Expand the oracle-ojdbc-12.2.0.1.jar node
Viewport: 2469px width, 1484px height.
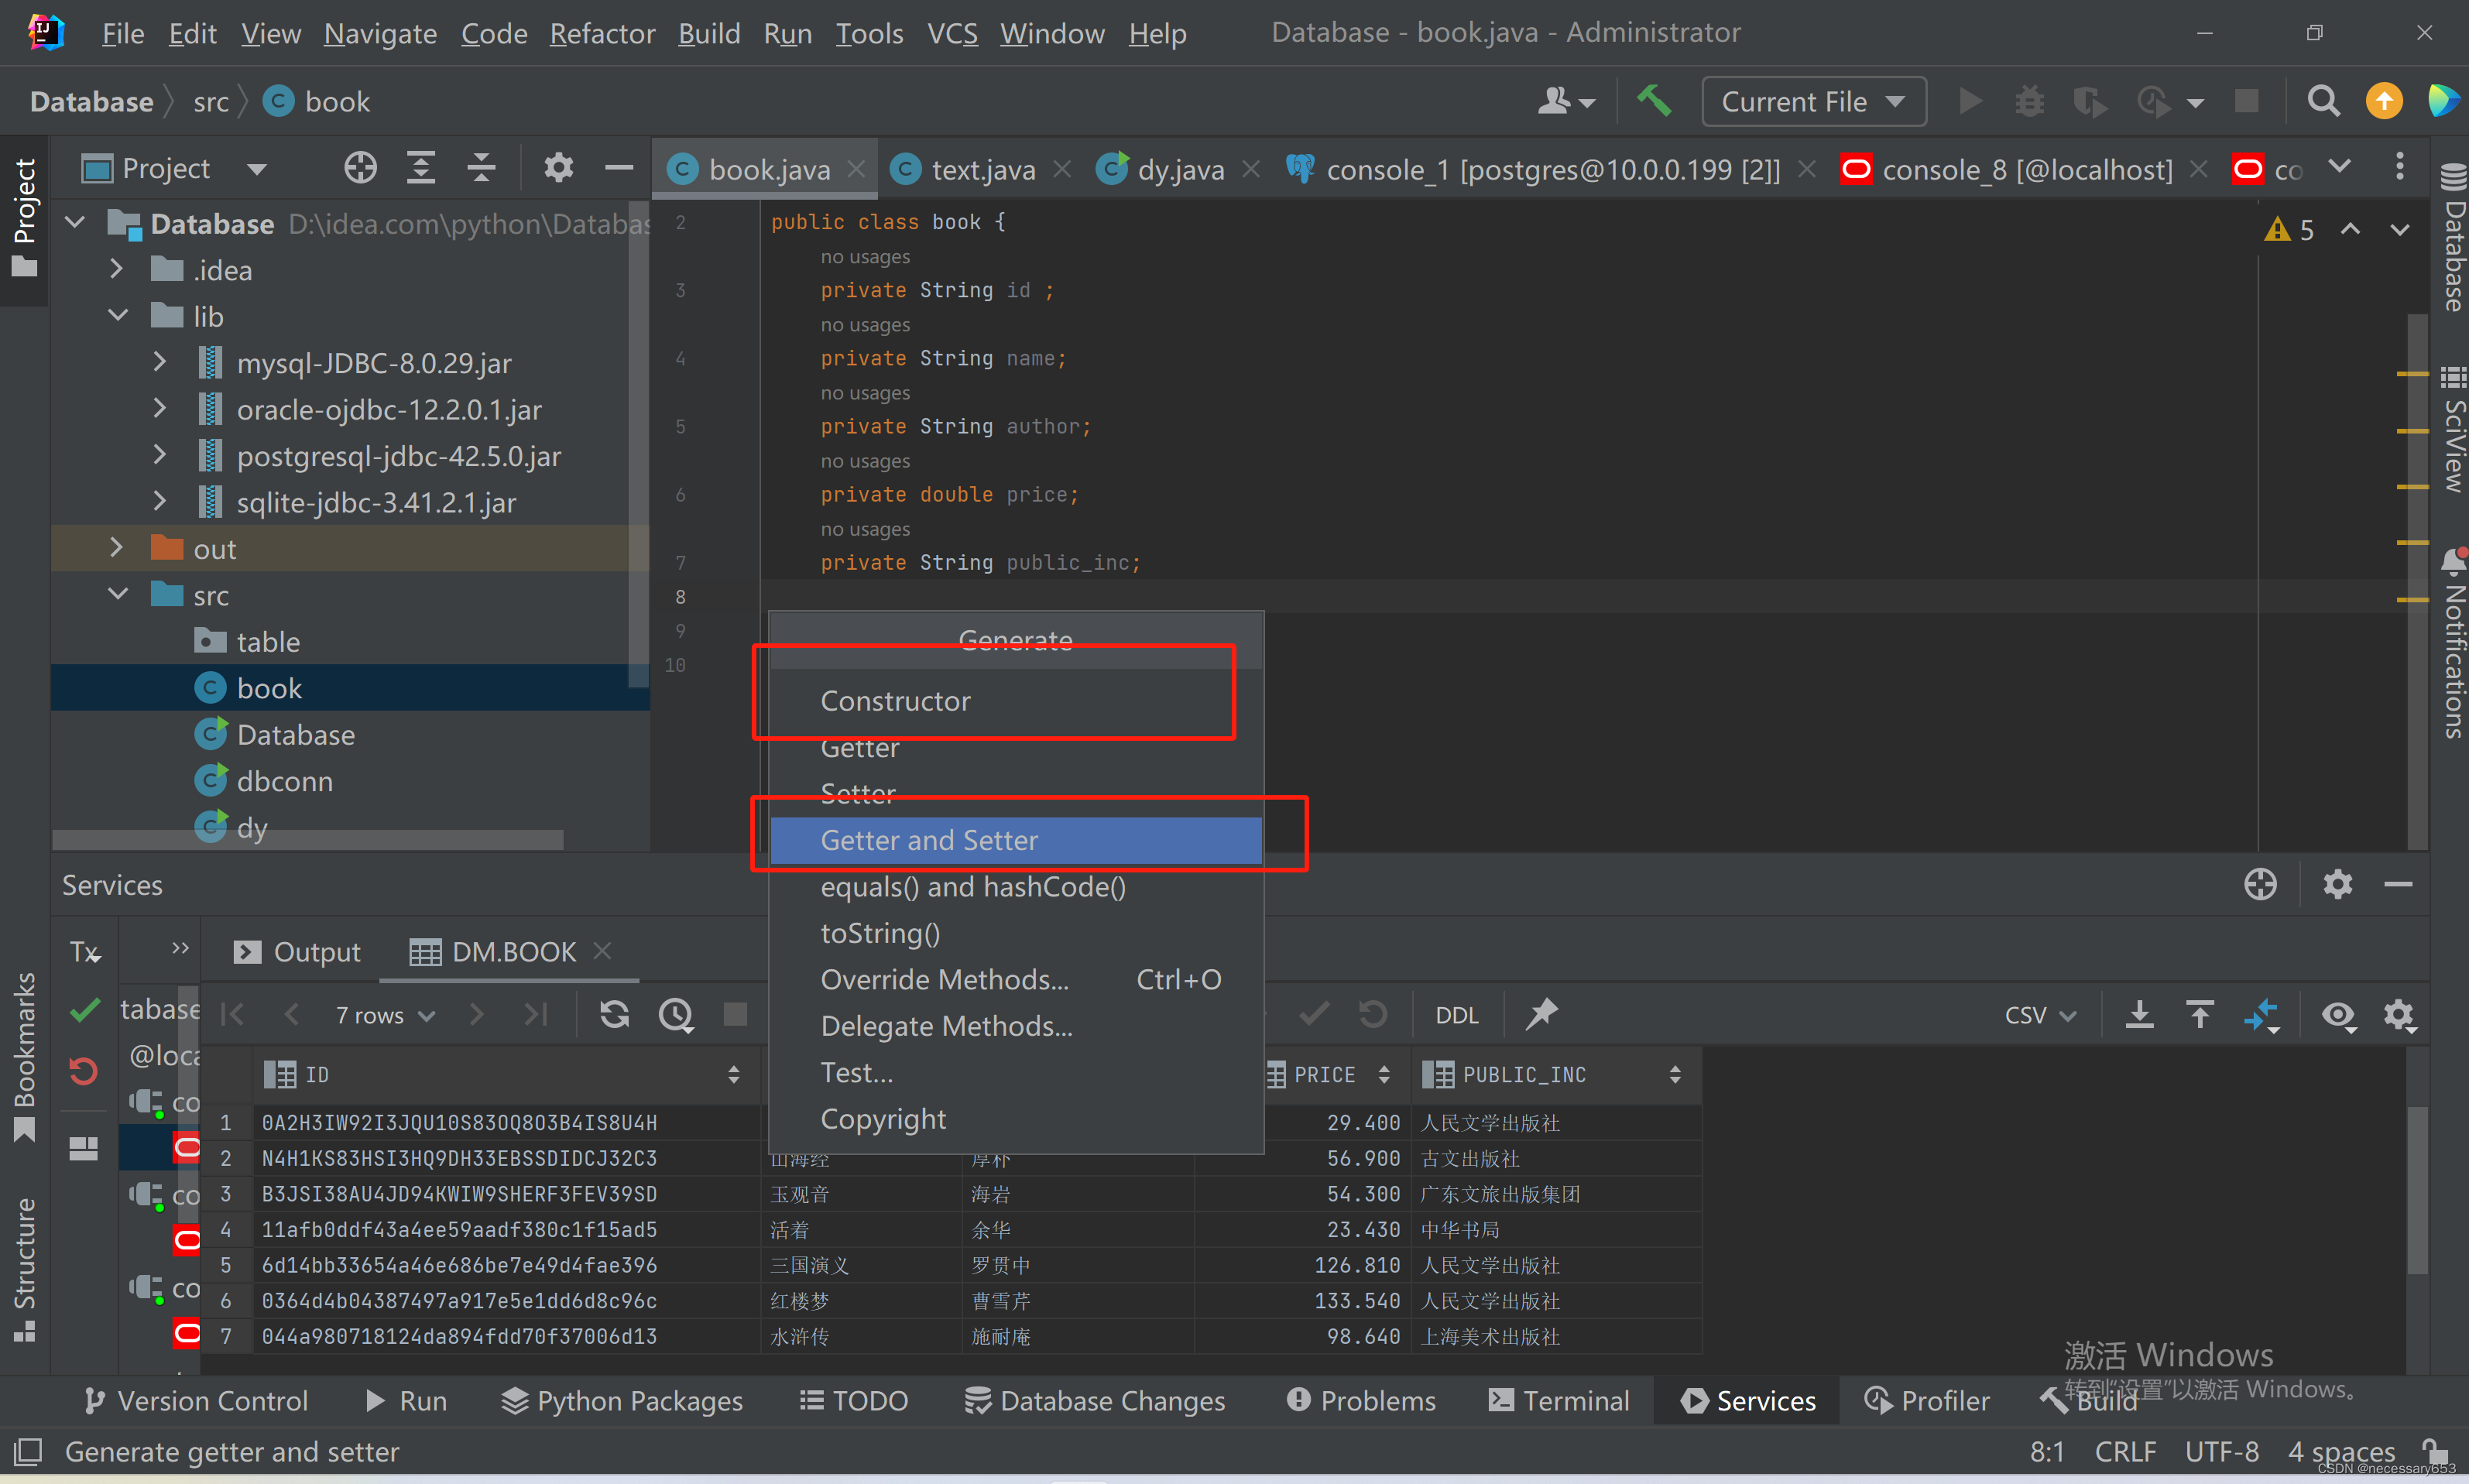pos(160,408)
